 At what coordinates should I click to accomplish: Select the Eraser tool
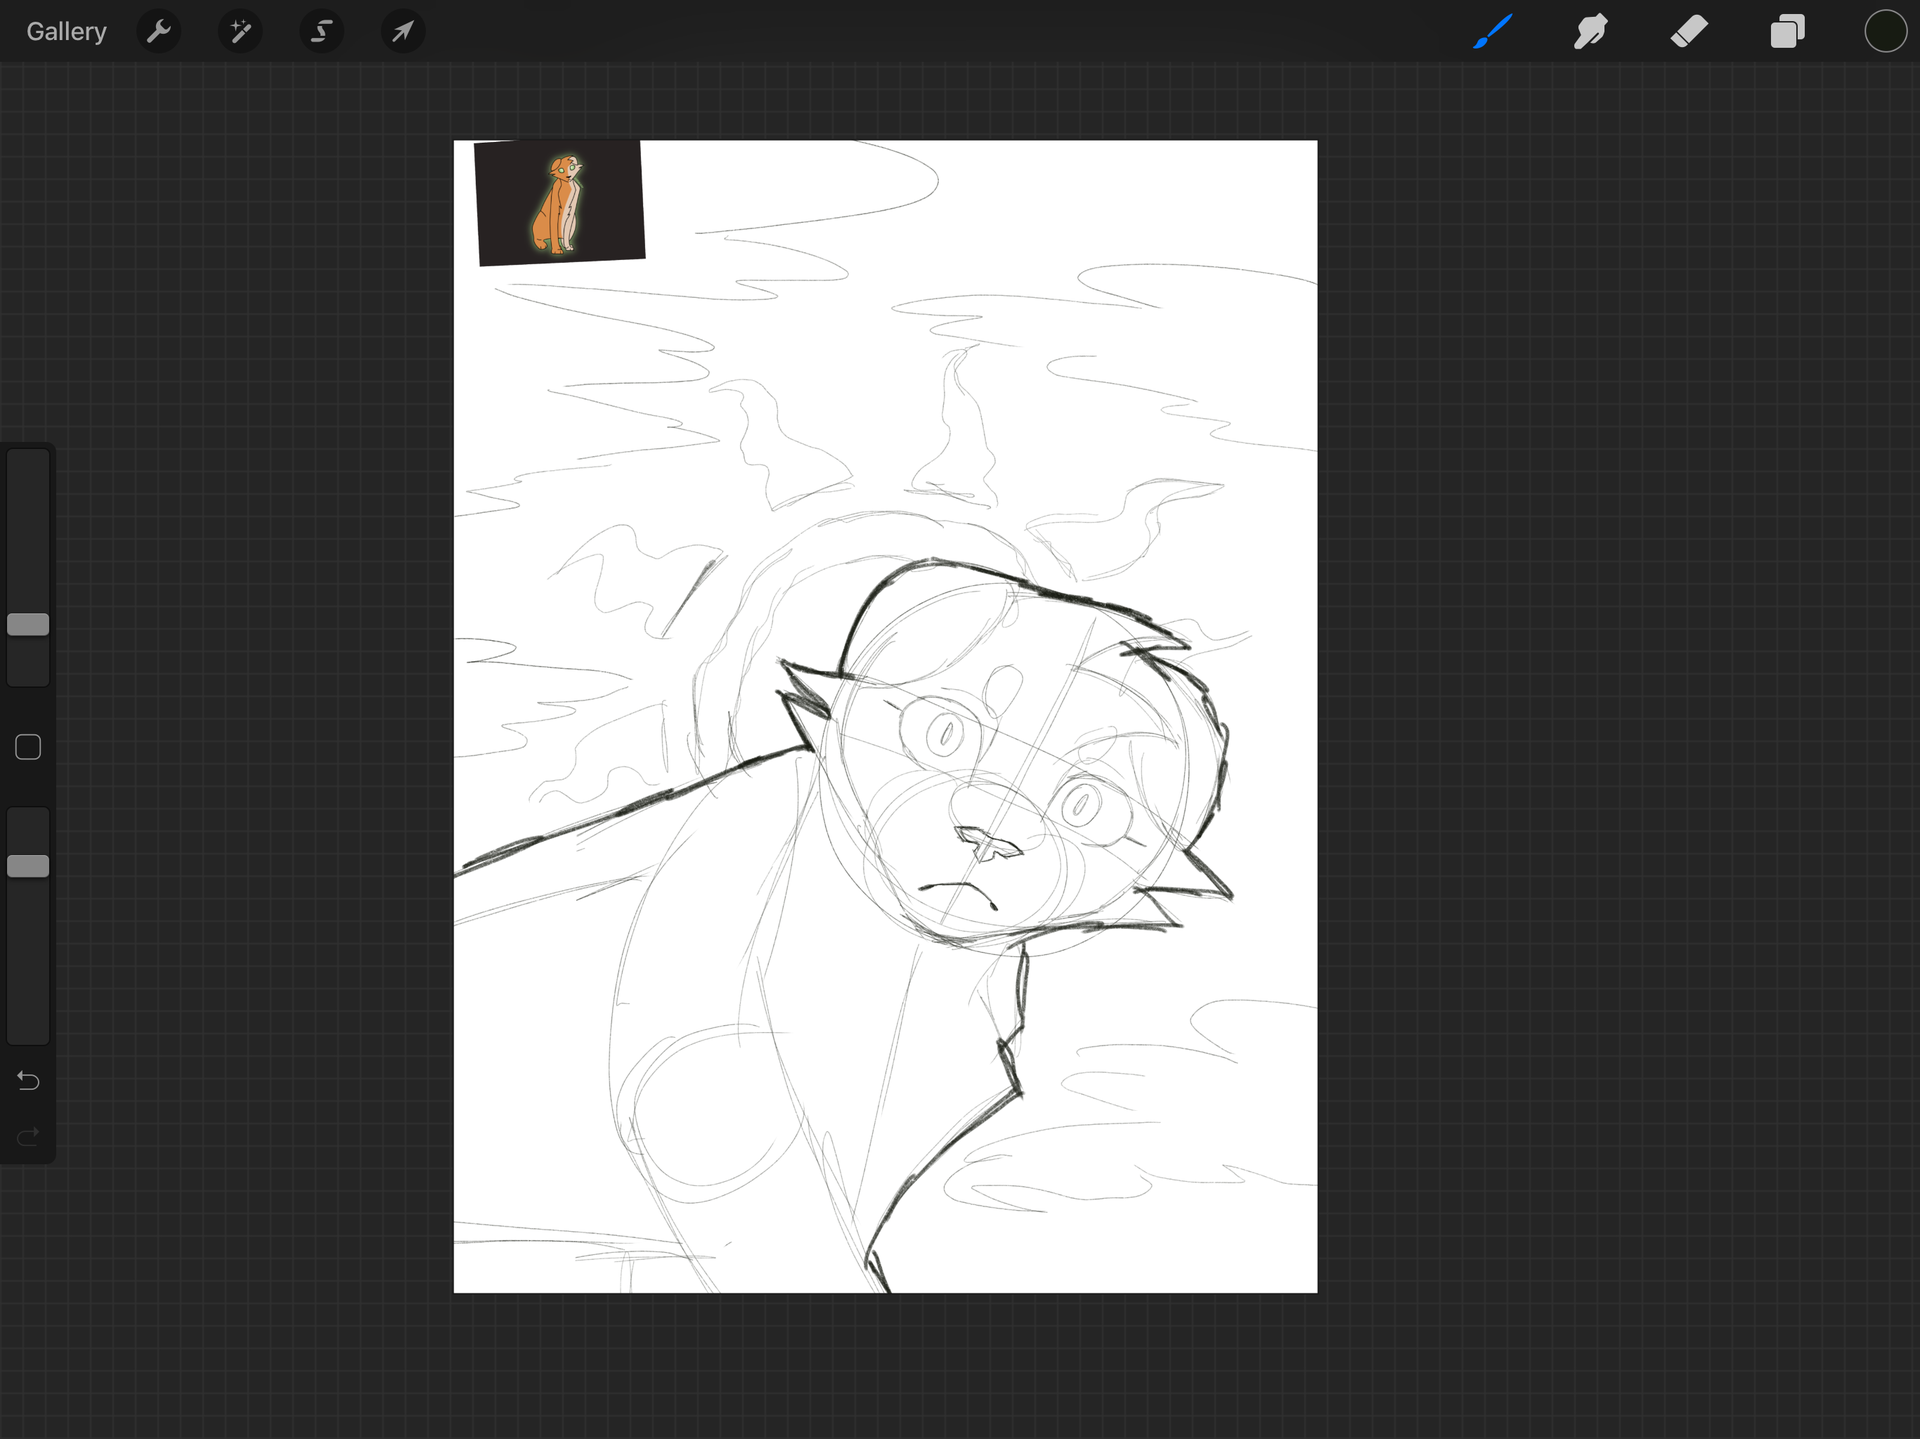tap(1689, 32)
